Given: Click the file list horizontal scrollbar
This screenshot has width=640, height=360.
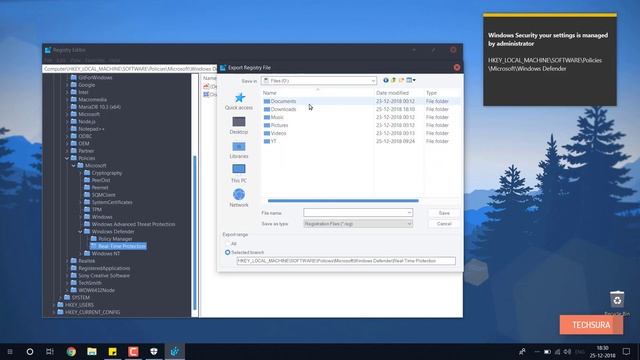Looking at the screenshot, I should 343,200.
